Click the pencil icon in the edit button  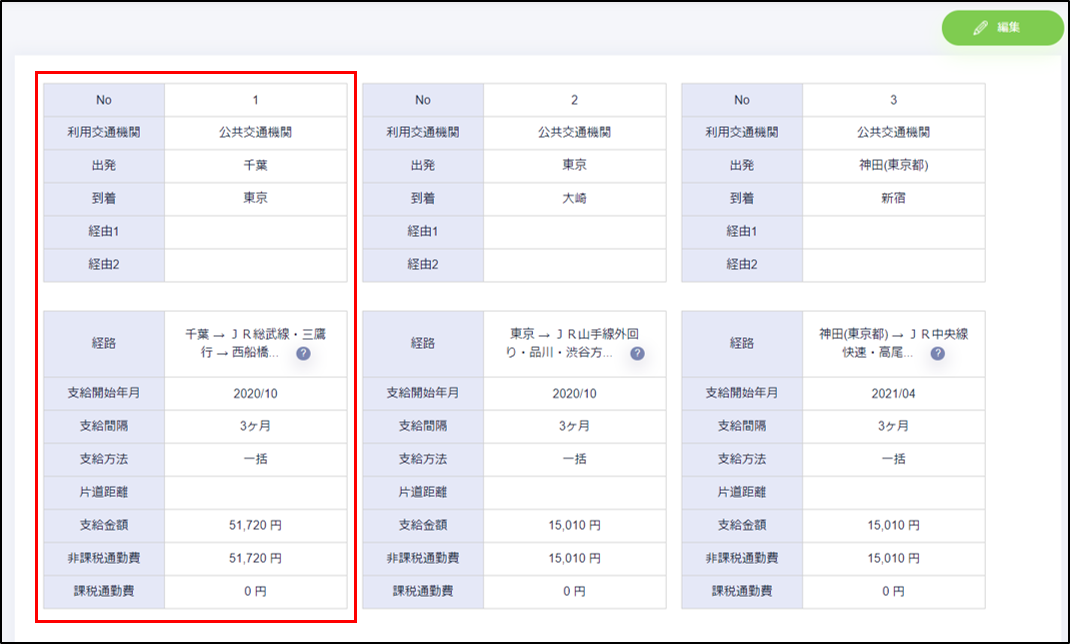[979, 28]
